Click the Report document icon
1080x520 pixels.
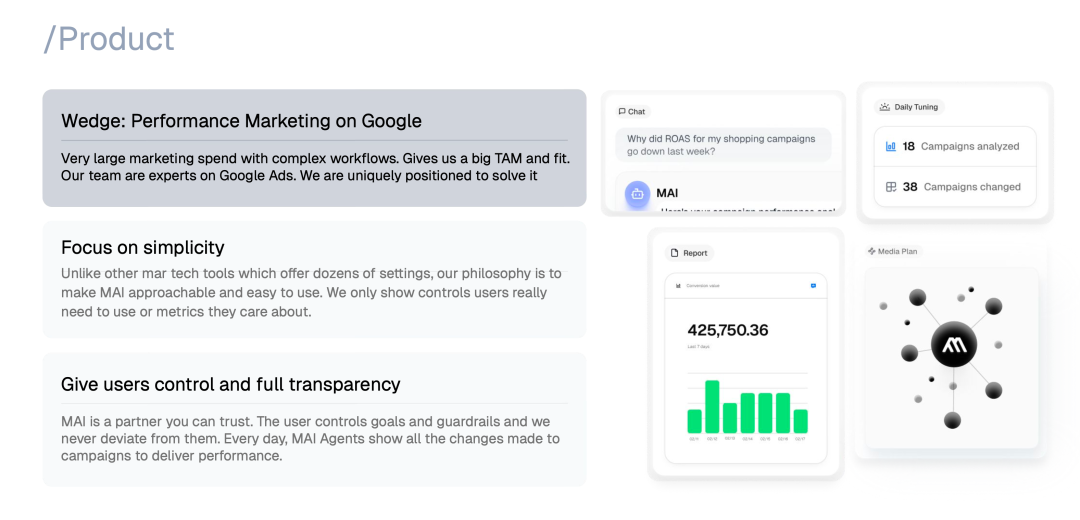point(675,253)
